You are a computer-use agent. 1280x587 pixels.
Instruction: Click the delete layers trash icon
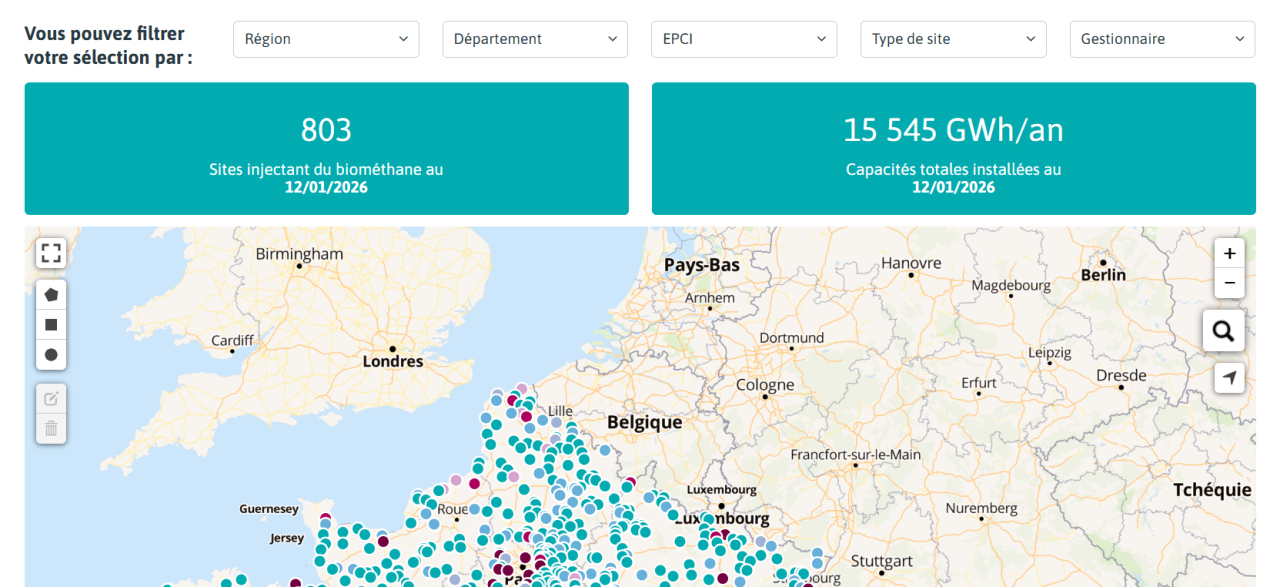[x=51, y=429]
